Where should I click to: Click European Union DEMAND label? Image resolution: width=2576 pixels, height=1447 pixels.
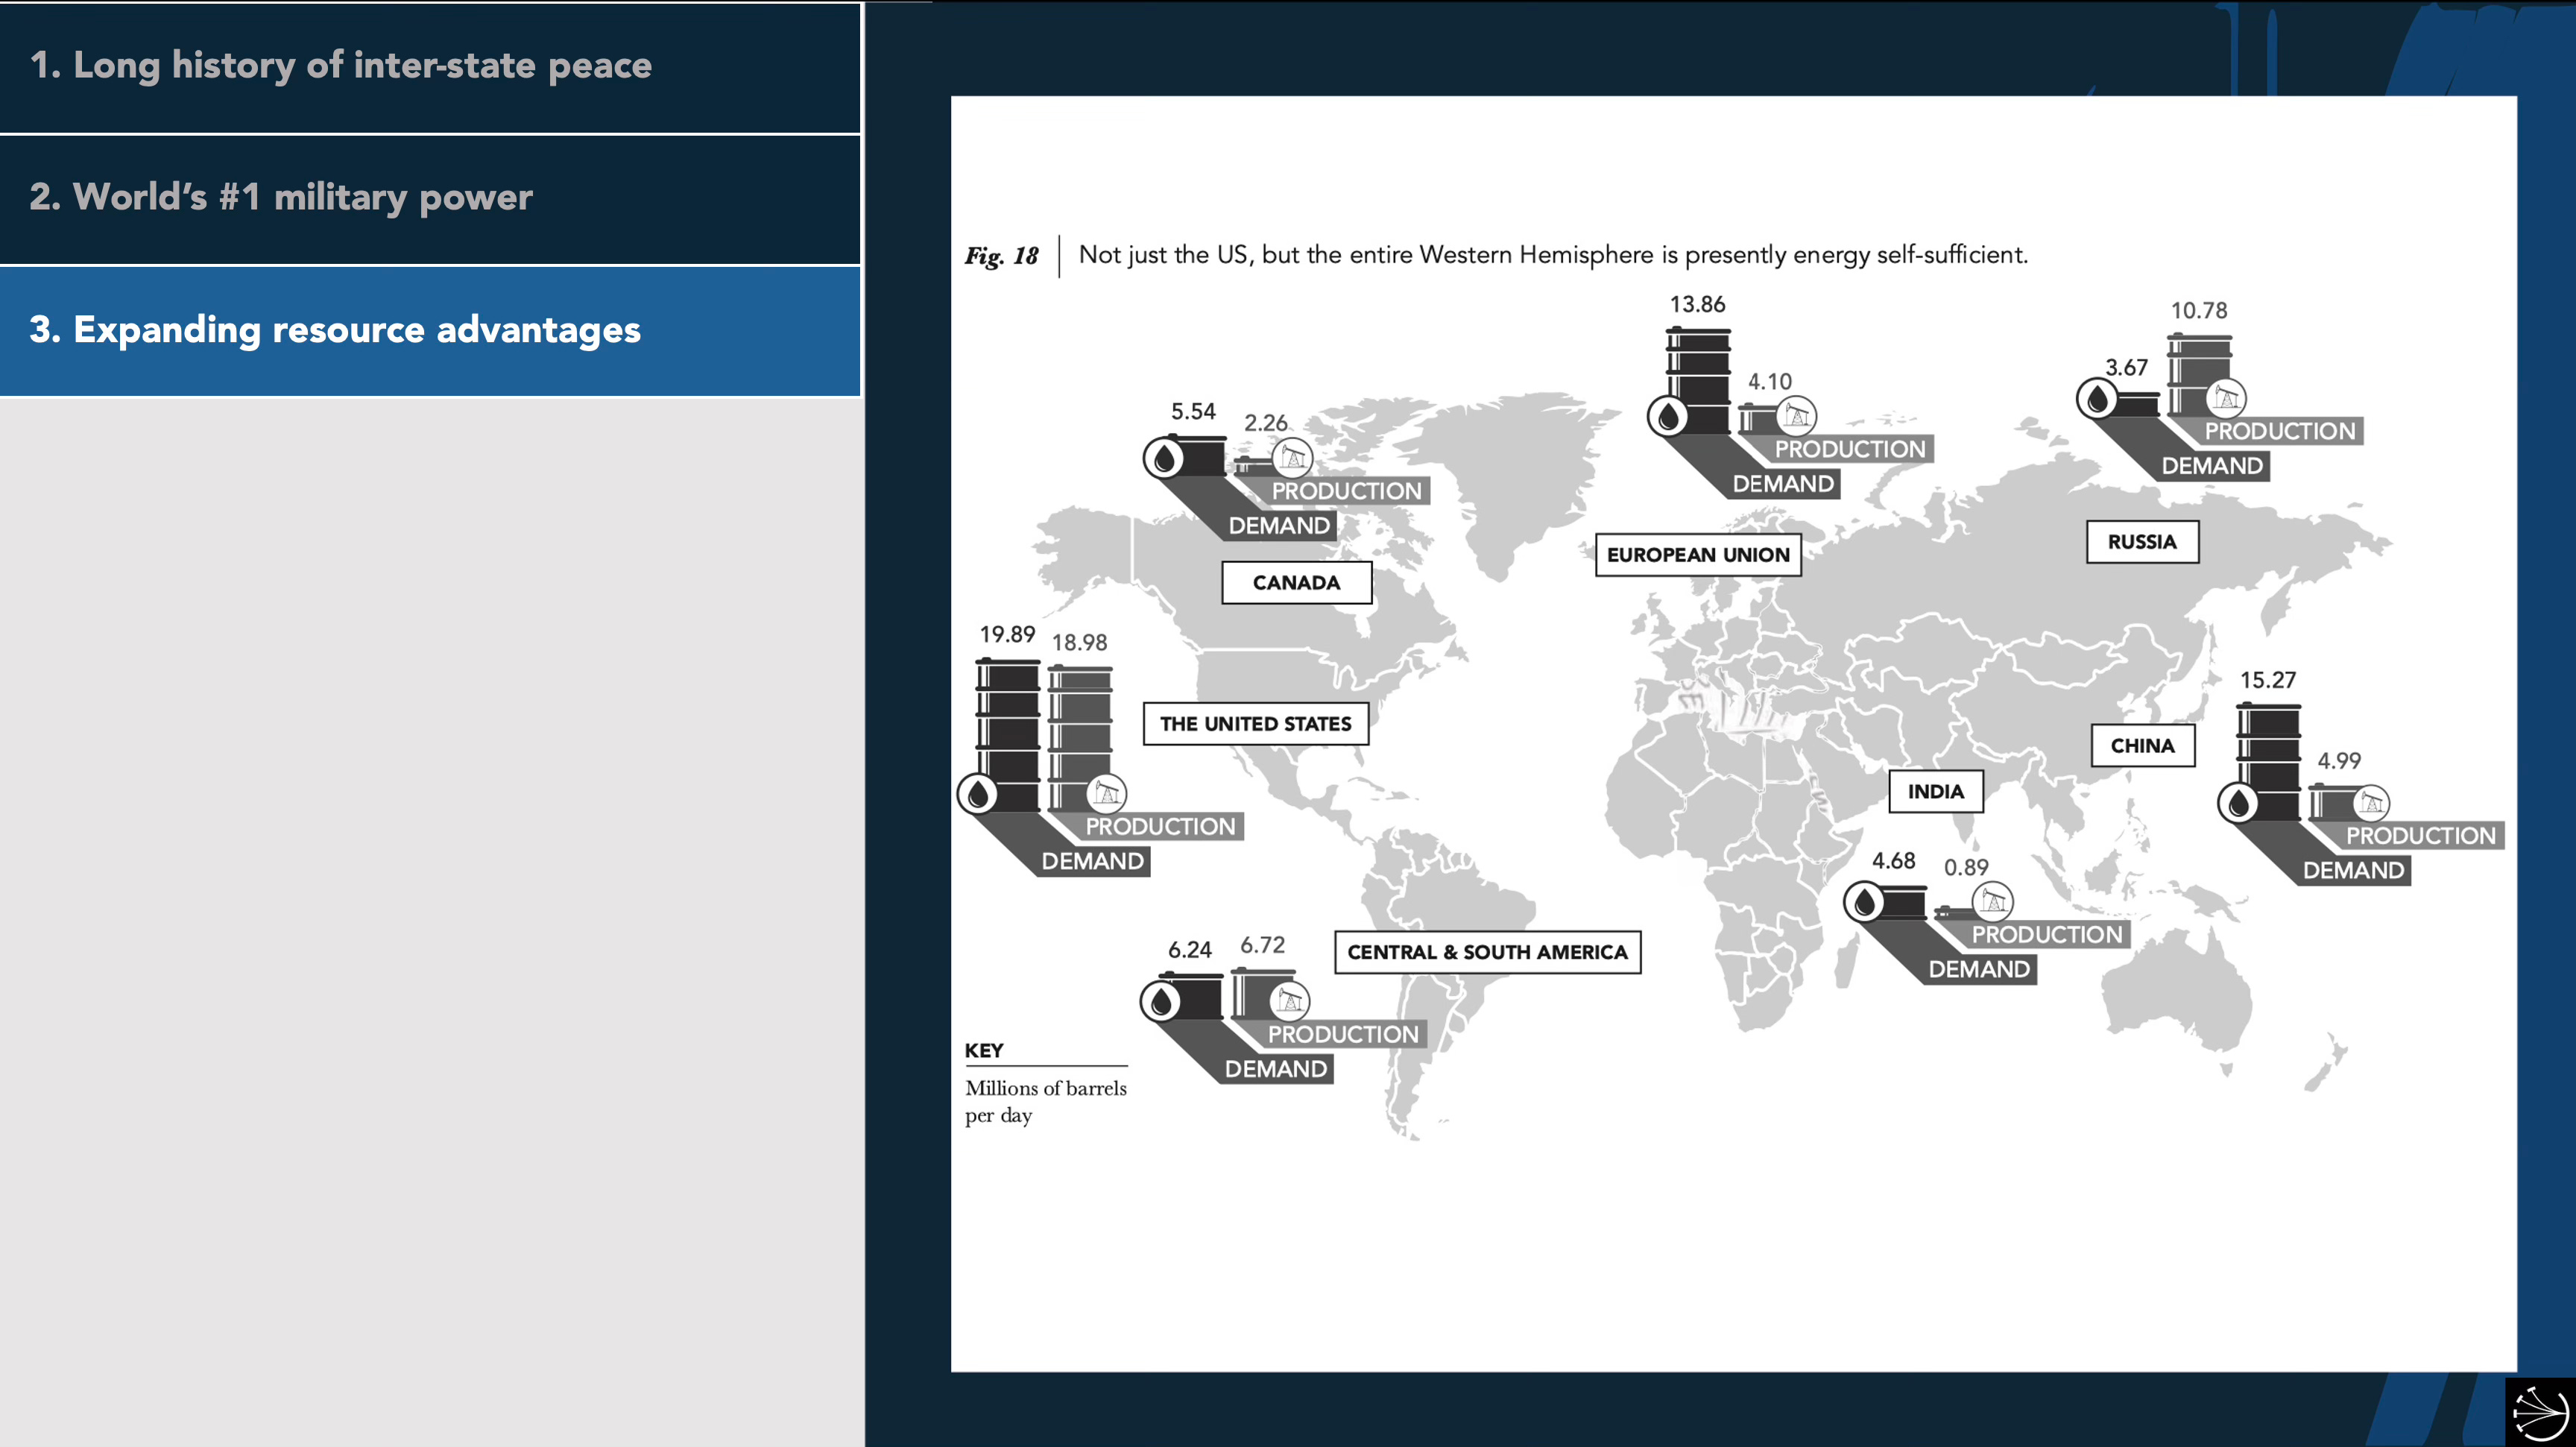[x=1783, y=484]
